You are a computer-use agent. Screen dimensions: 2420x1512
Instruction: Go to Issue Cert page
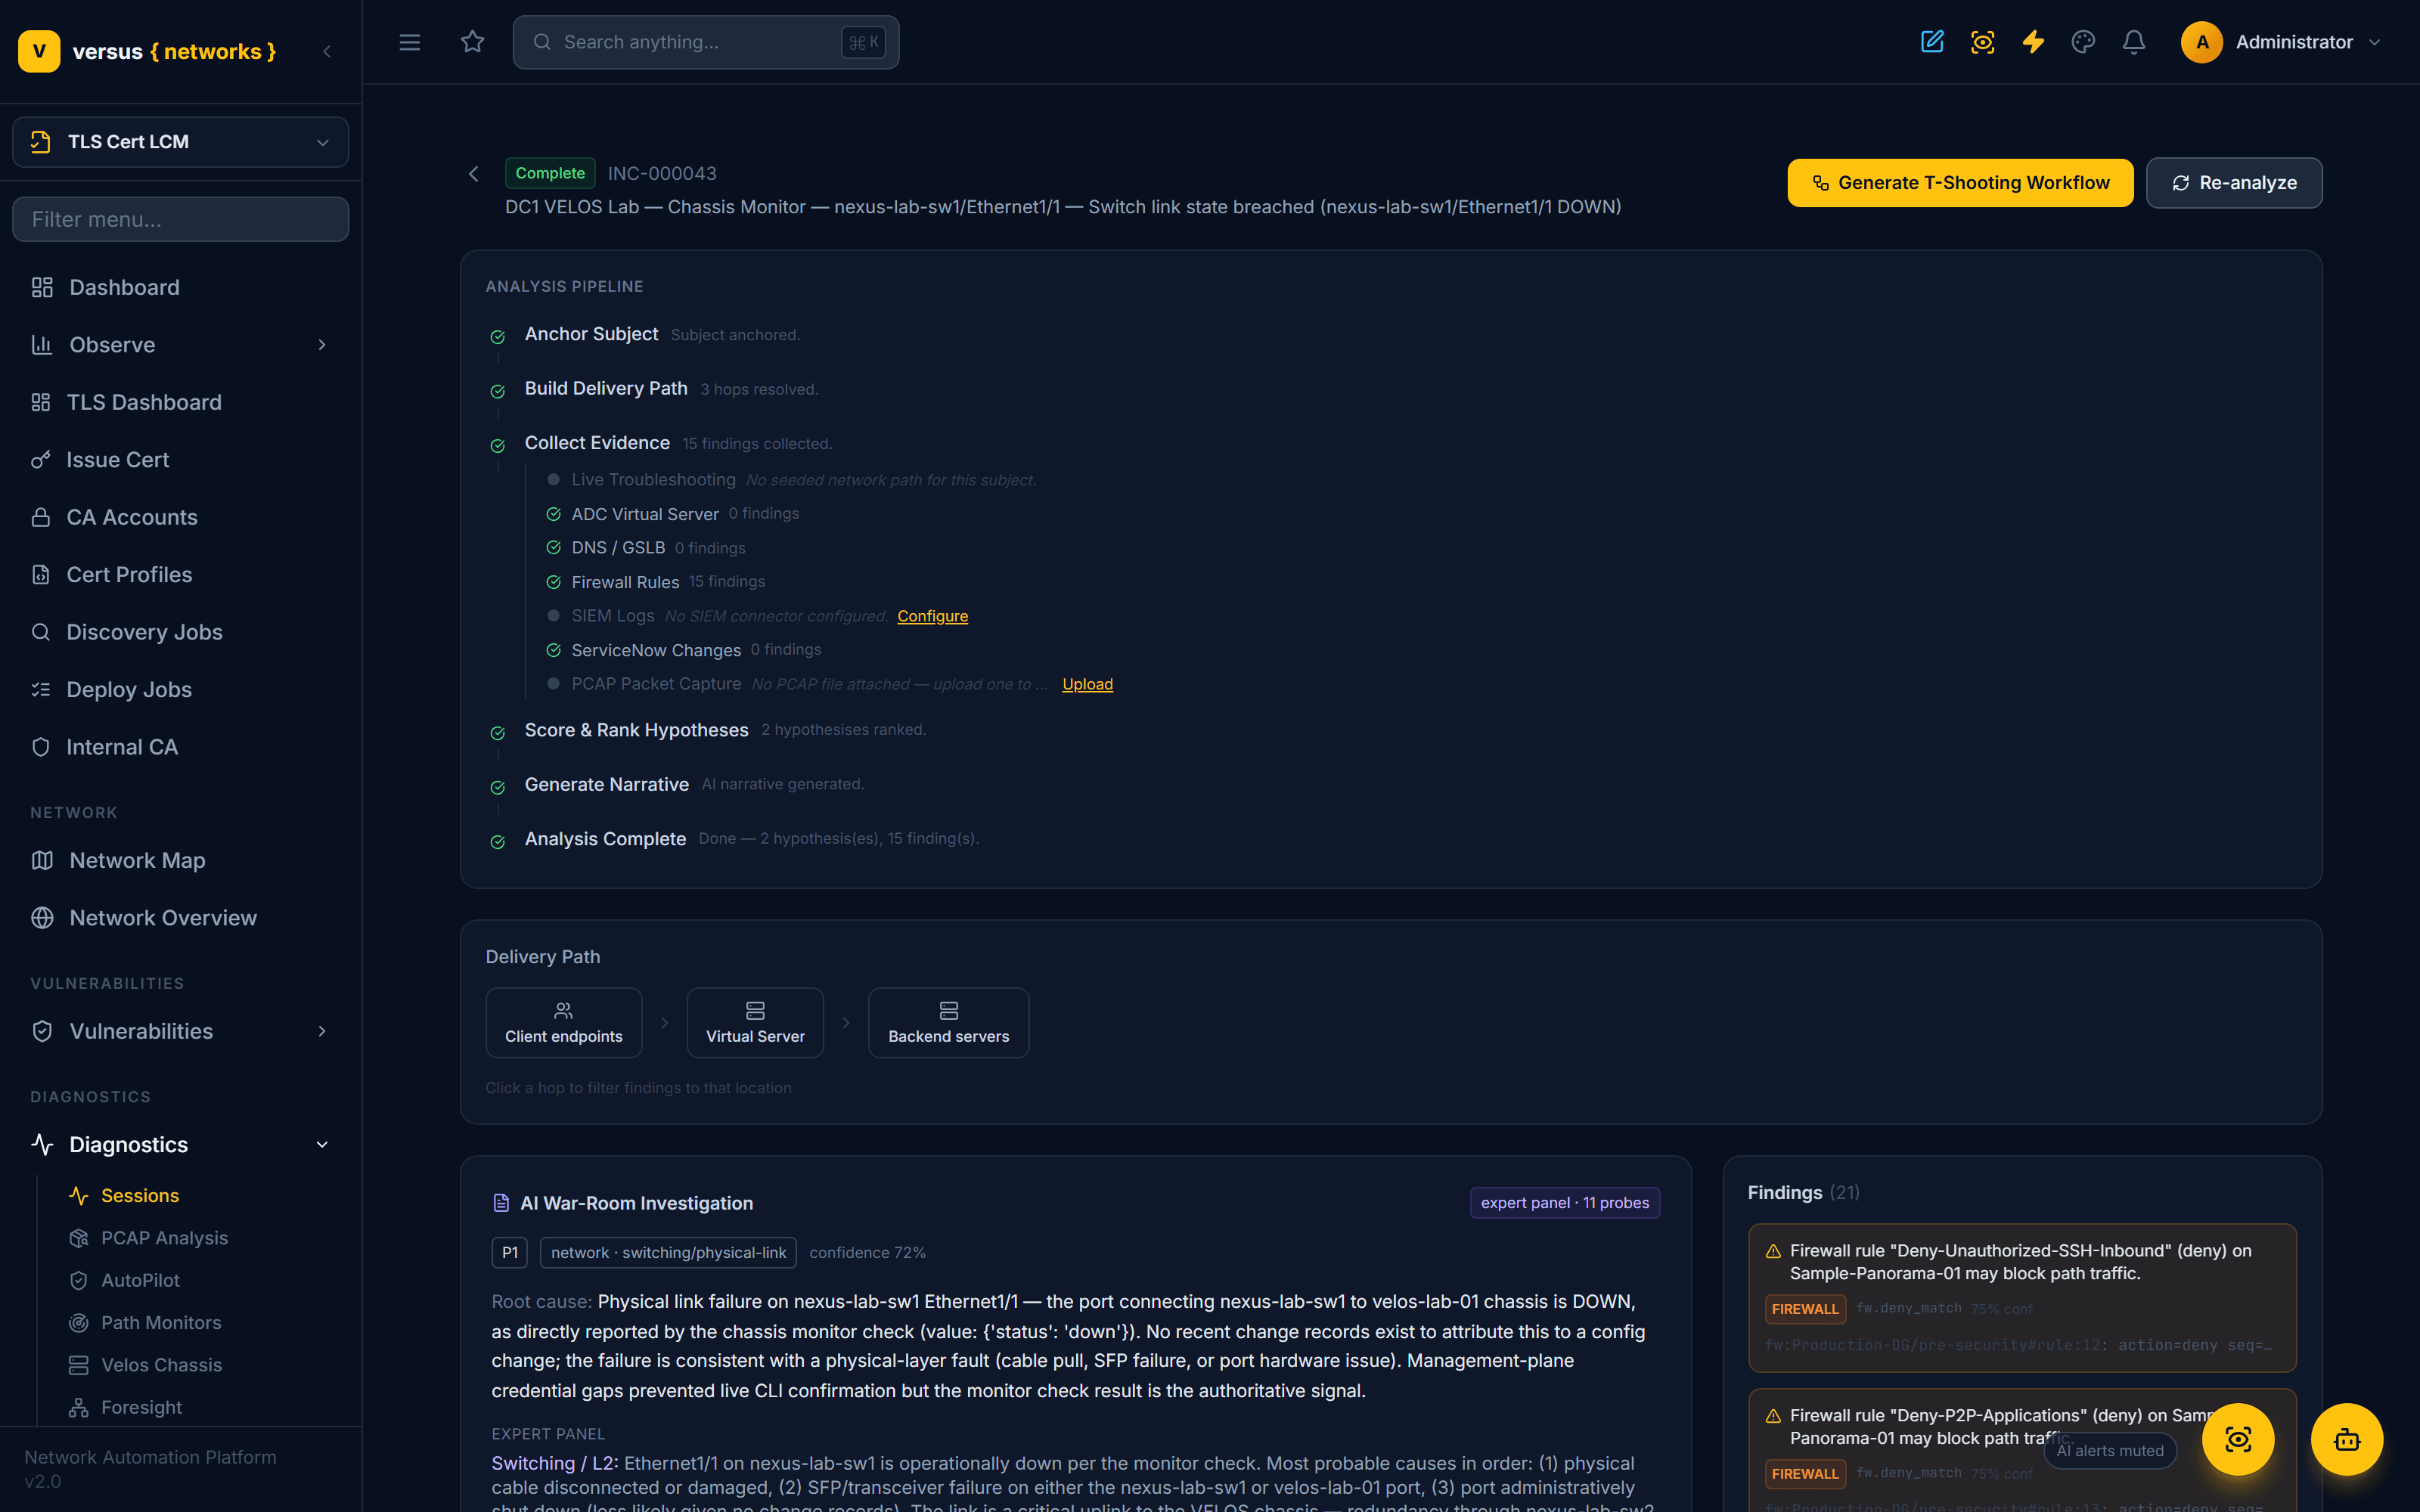180,460
